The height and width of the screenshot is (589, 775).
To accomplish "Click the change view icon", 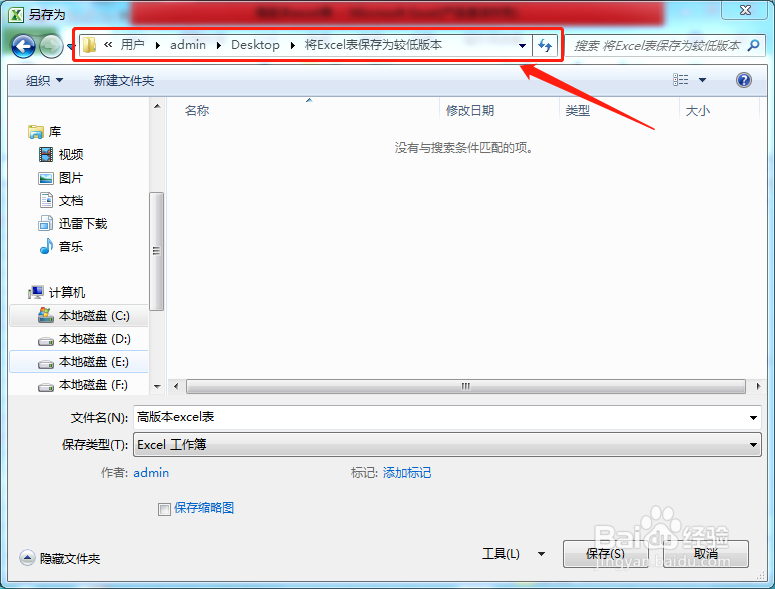I will coord(681,80).
